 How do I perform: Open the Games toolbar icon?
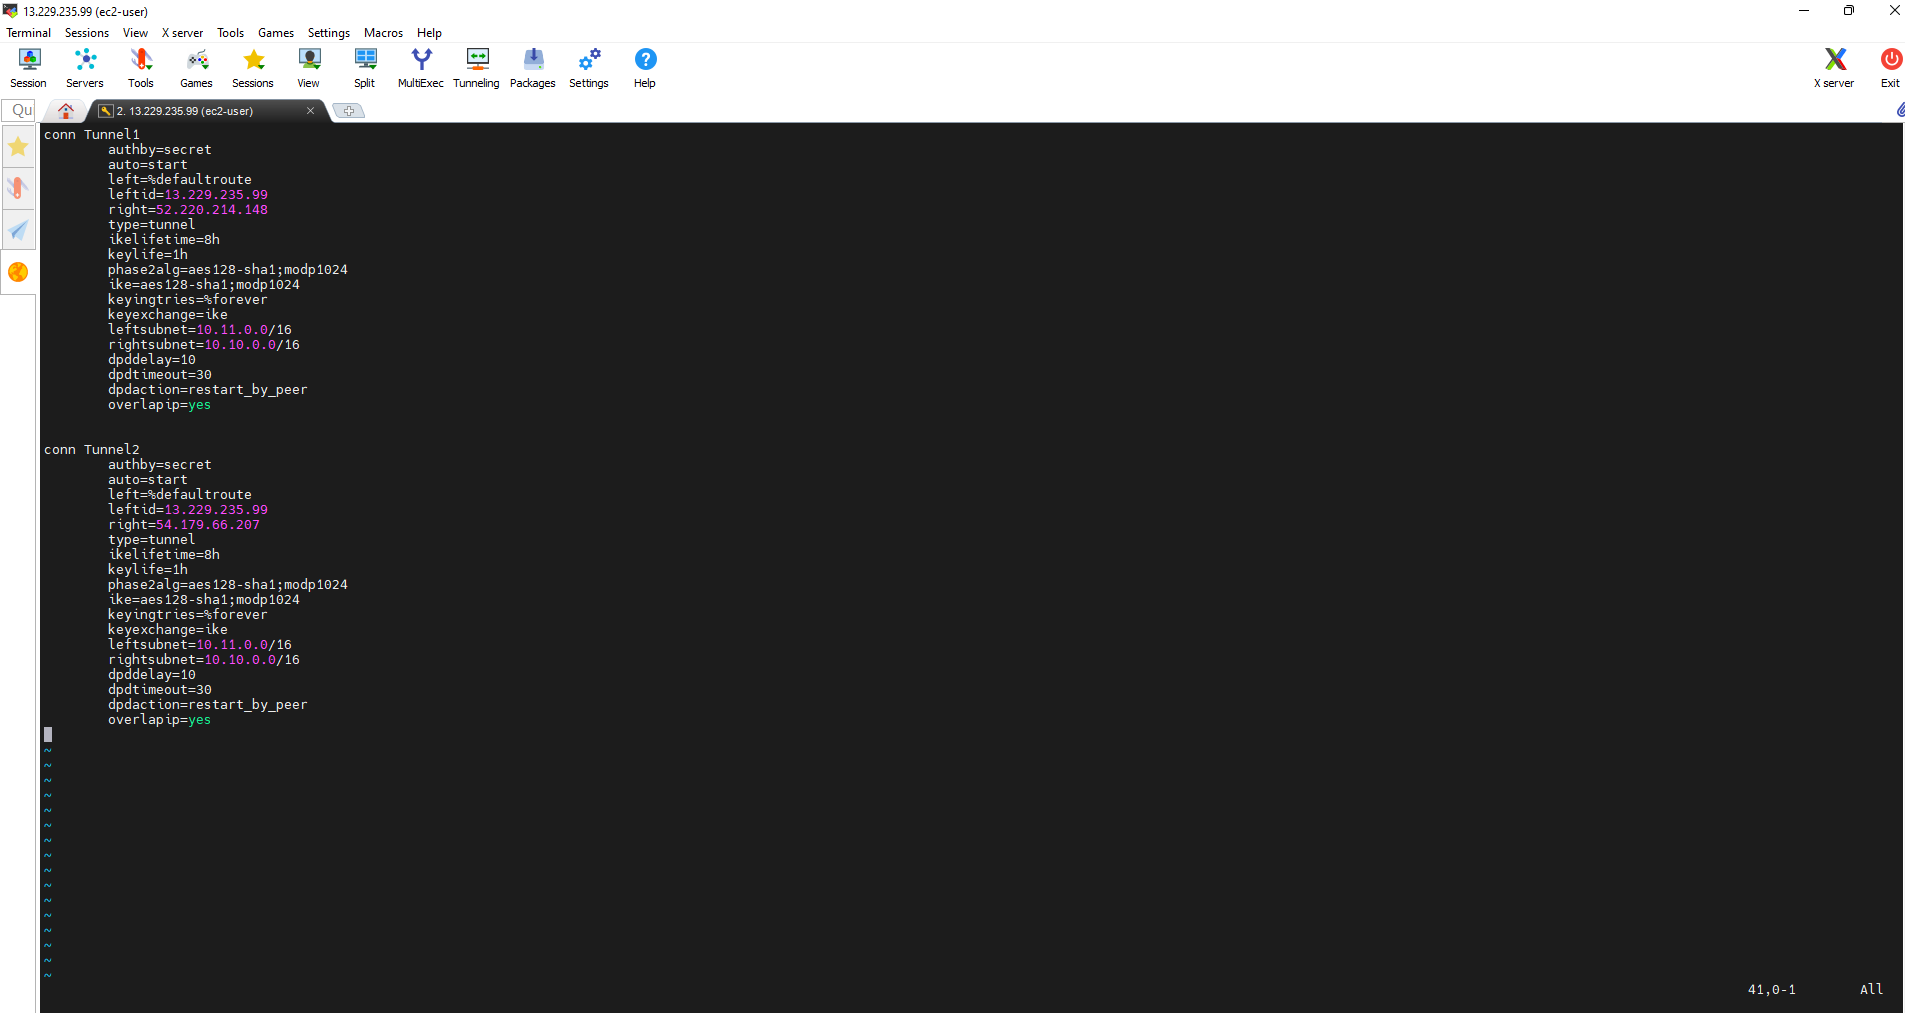tap(197, 68)
